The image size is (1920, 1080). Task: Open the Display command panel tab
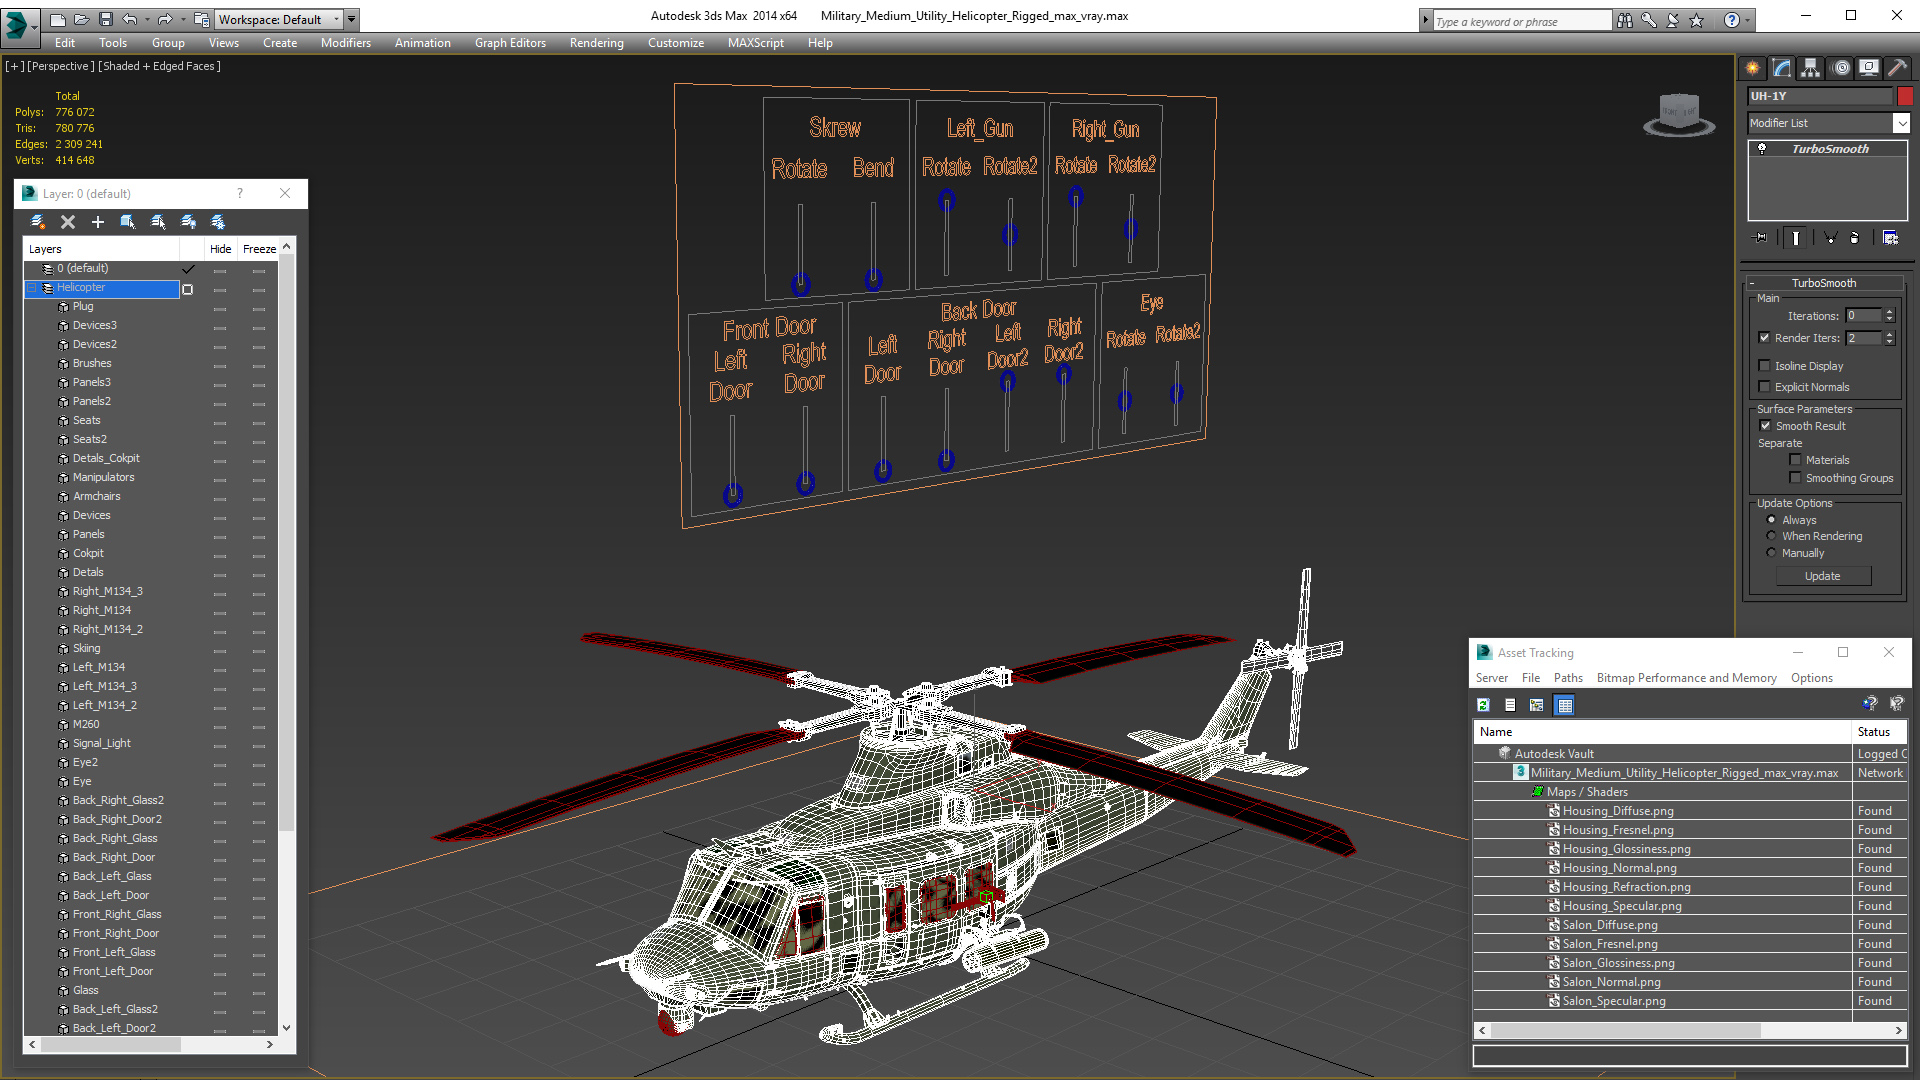pos(1868,68)
